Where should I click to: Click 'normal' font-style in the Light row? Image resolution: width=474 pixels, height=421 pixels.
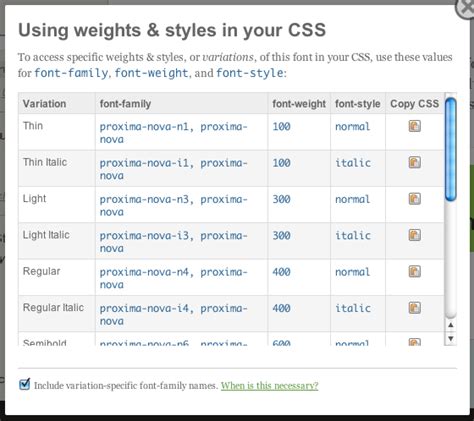353,199
